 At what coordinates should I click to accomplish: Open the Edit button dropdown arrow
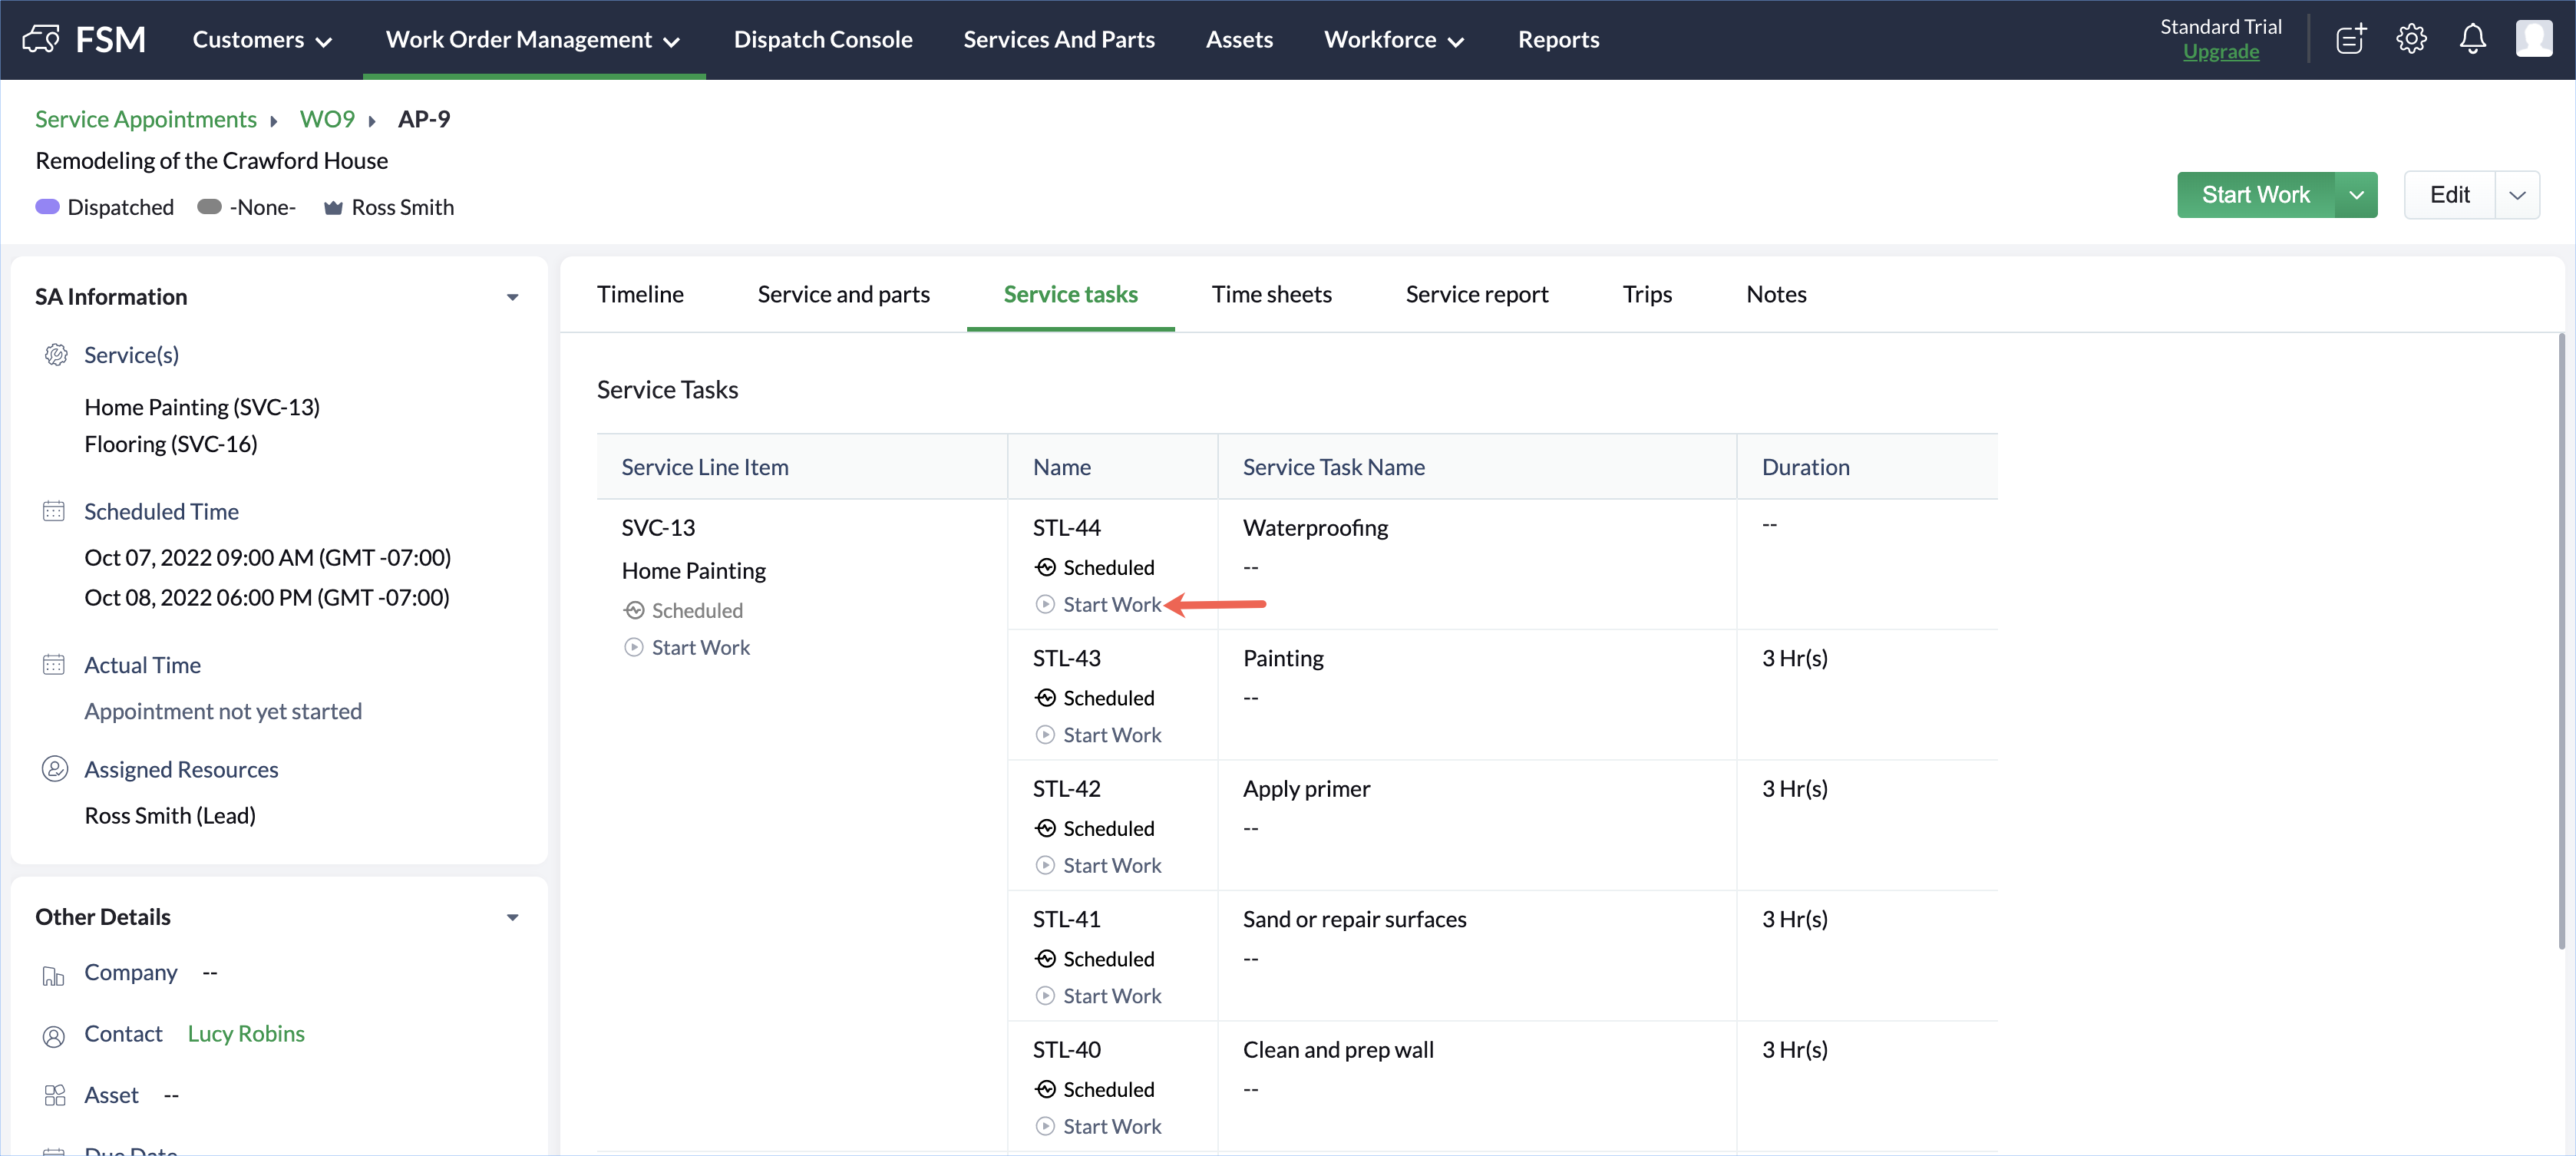pyautogui.click(x=2517, y=195)
